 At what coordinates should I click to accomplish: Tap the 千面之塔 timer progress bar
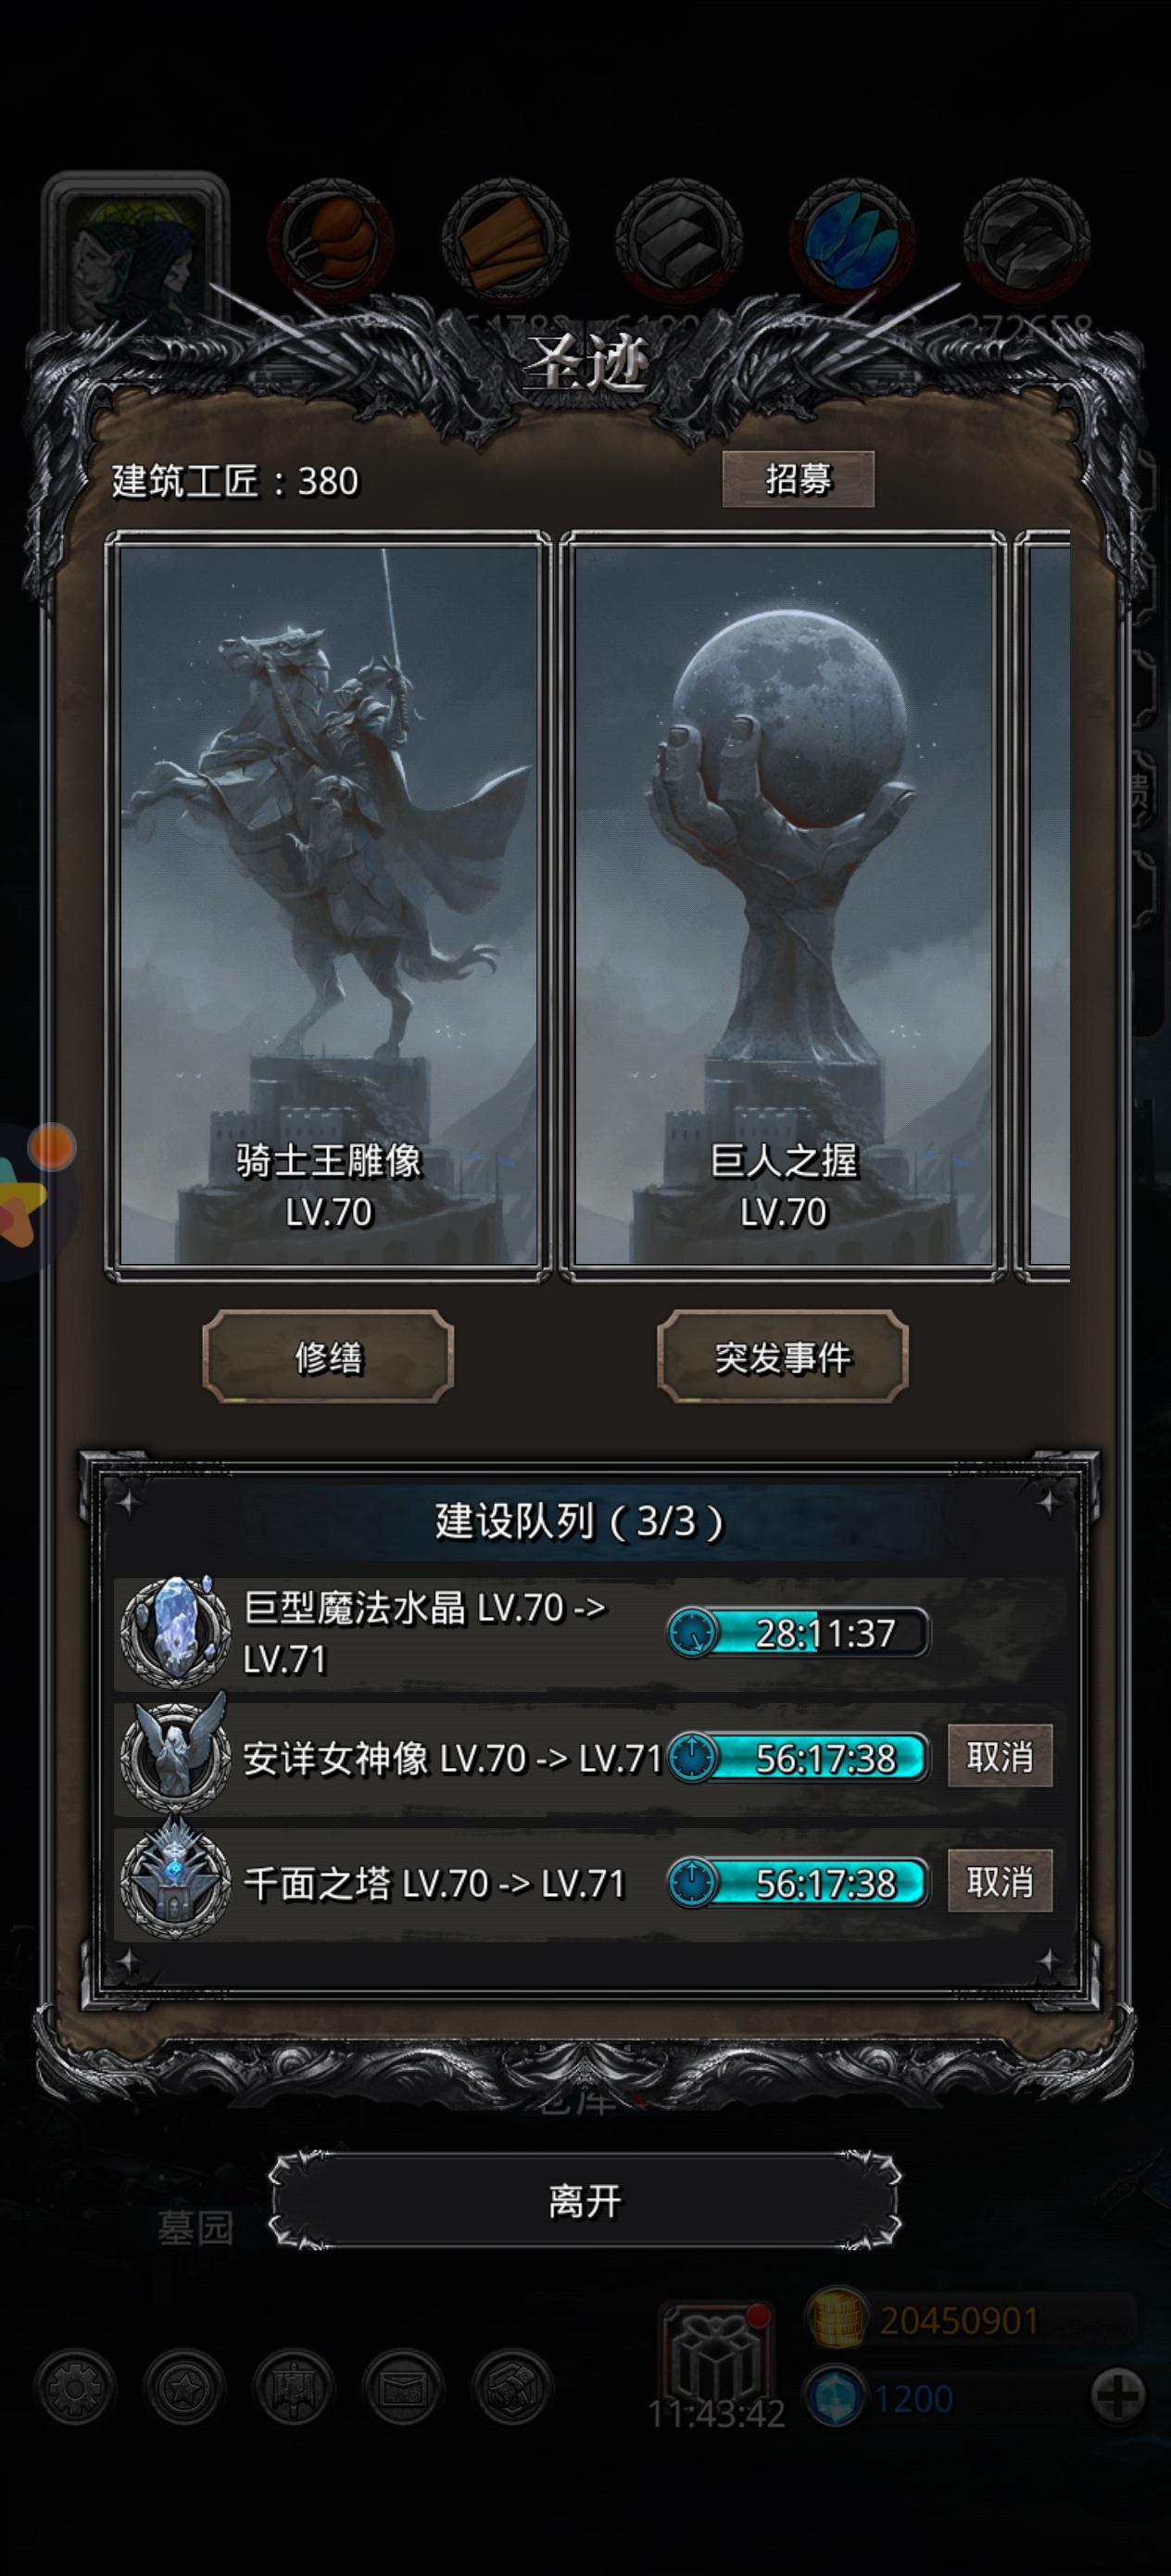pos(798,1883)
